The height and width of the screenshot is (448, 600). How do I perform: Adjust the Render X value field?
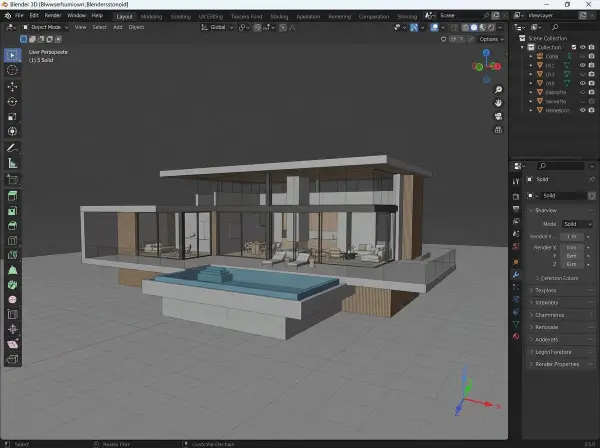(x=572, y=248)
